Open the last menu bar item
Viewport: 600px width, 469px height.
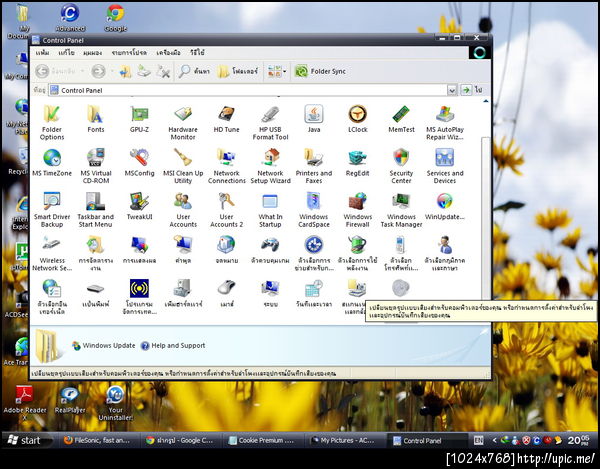coord(197,52)
